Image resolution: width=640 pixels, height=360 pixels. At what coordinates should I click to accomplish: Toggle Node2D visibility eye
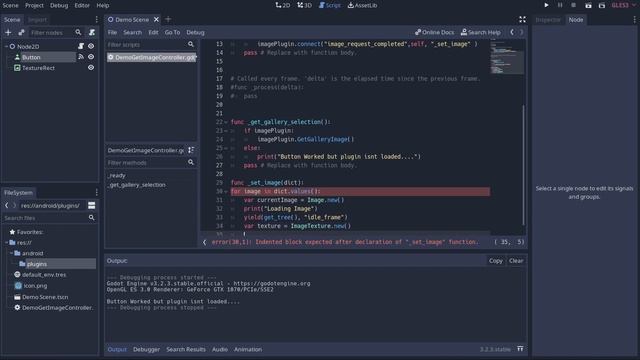[91, 46]
